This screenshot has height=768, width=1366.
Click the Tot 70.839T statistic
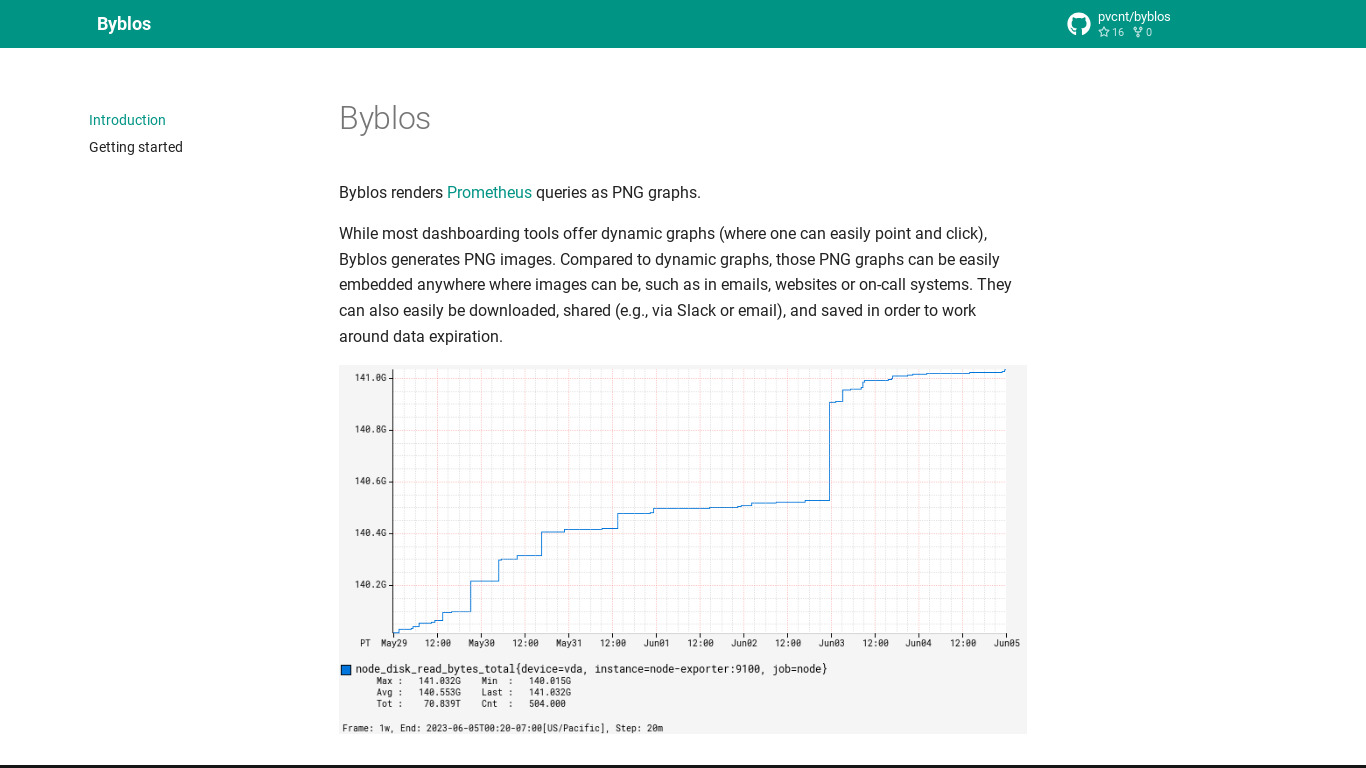pyautogui.click(x=418, y=704)
